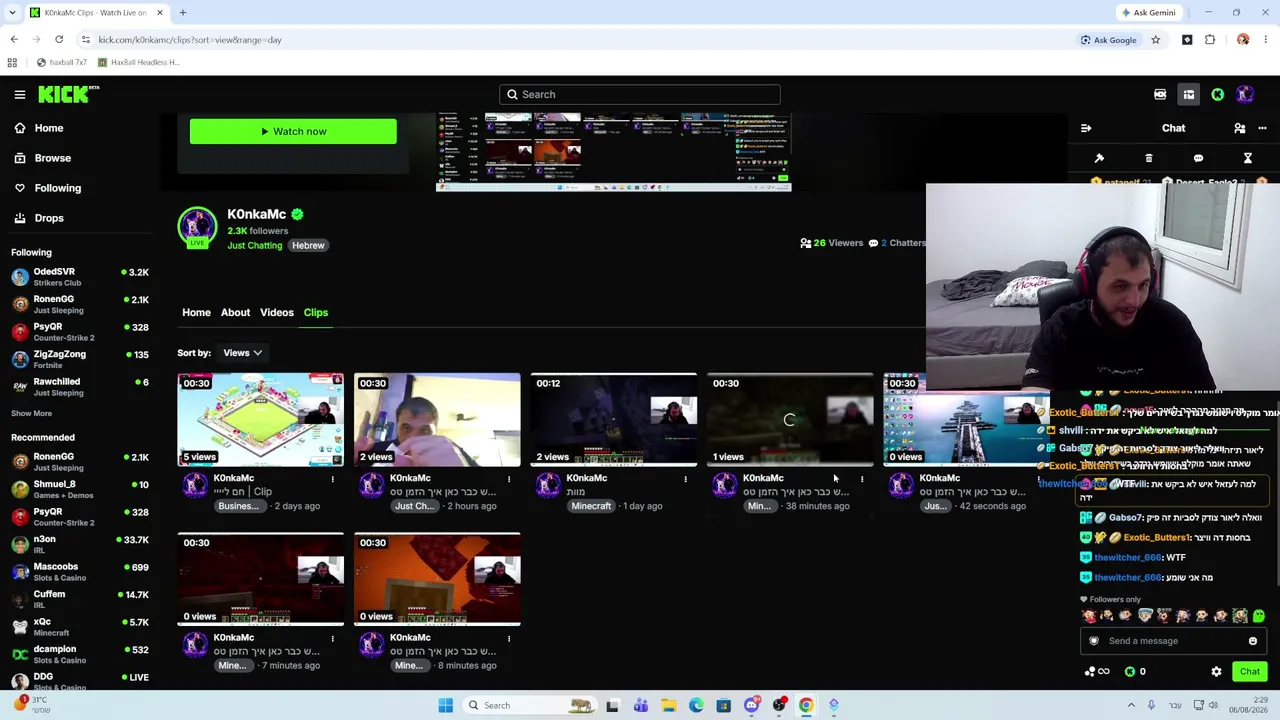Send message with the green Chat button
1280x720 pixels.
coord(1250,672)
